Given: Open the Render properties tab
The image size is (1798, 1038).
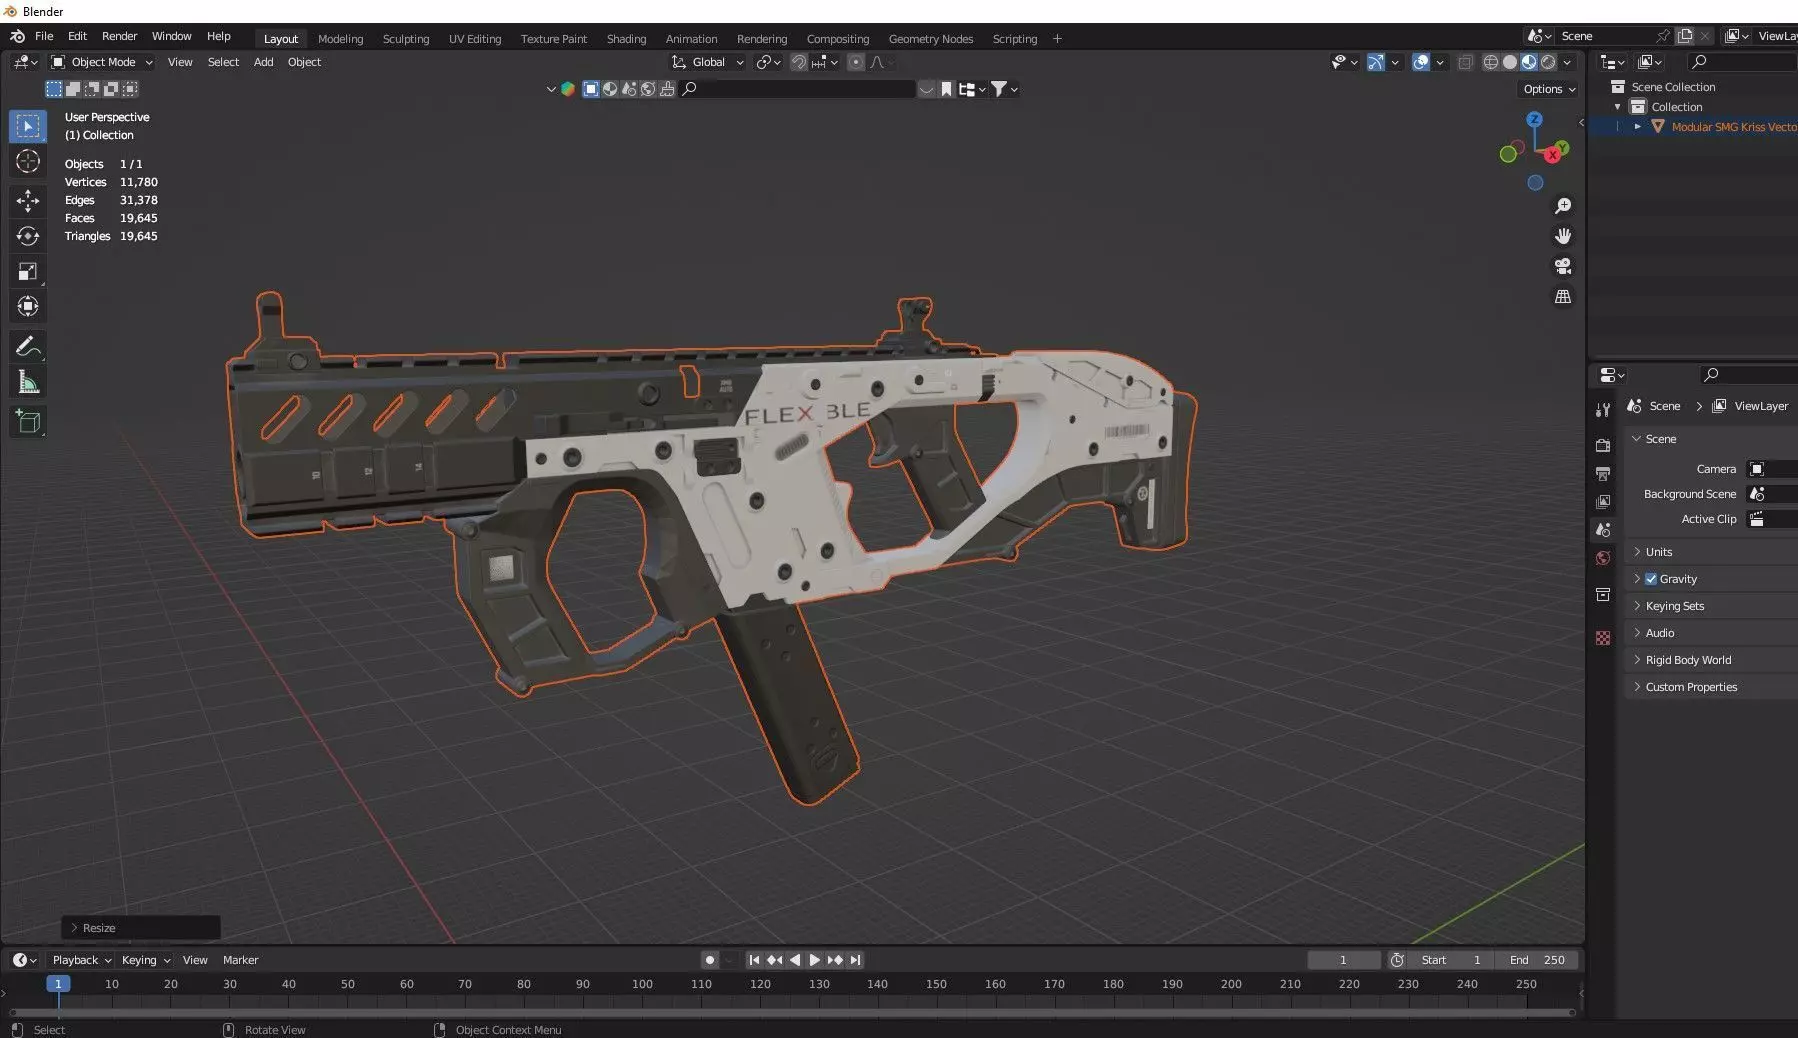Looking at the screenshot, I should pyautogui.click(x=1603, y=445).
